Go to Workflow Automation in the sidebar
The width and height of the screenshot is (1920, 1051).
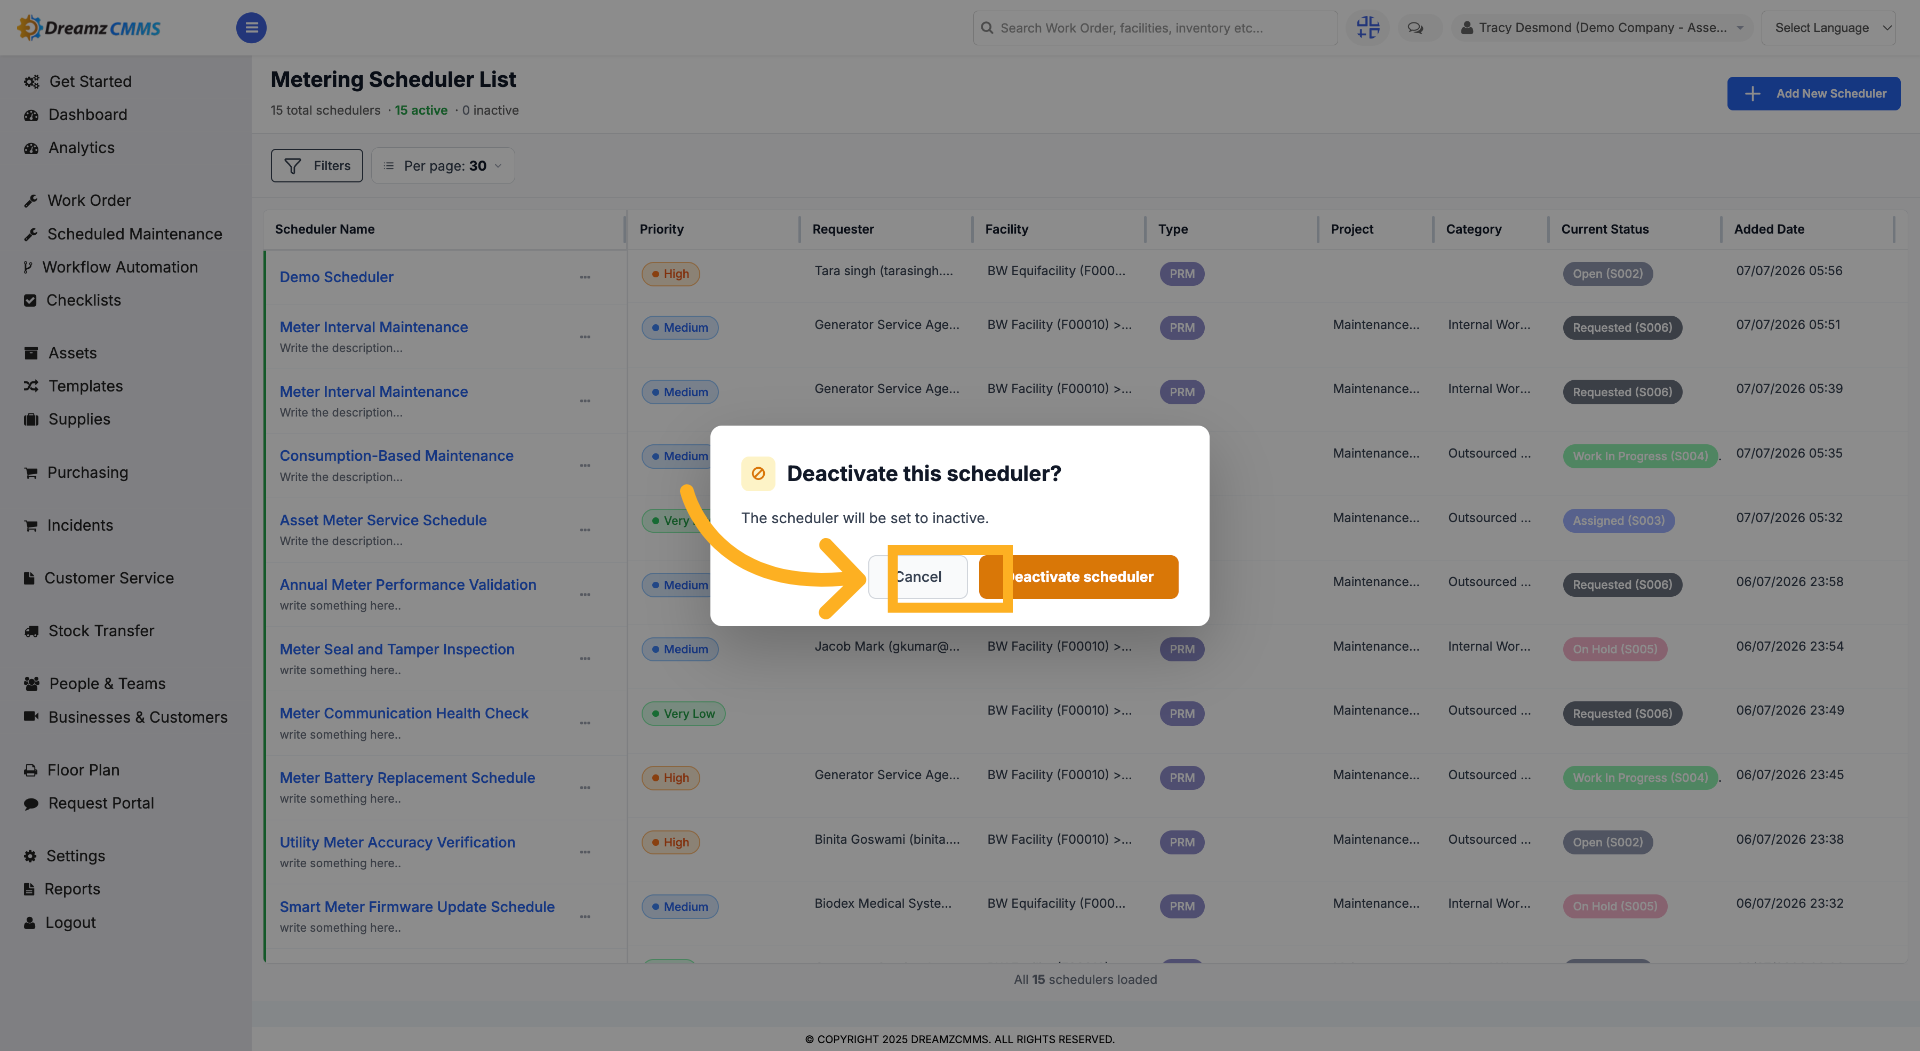[x=120, y=267]
